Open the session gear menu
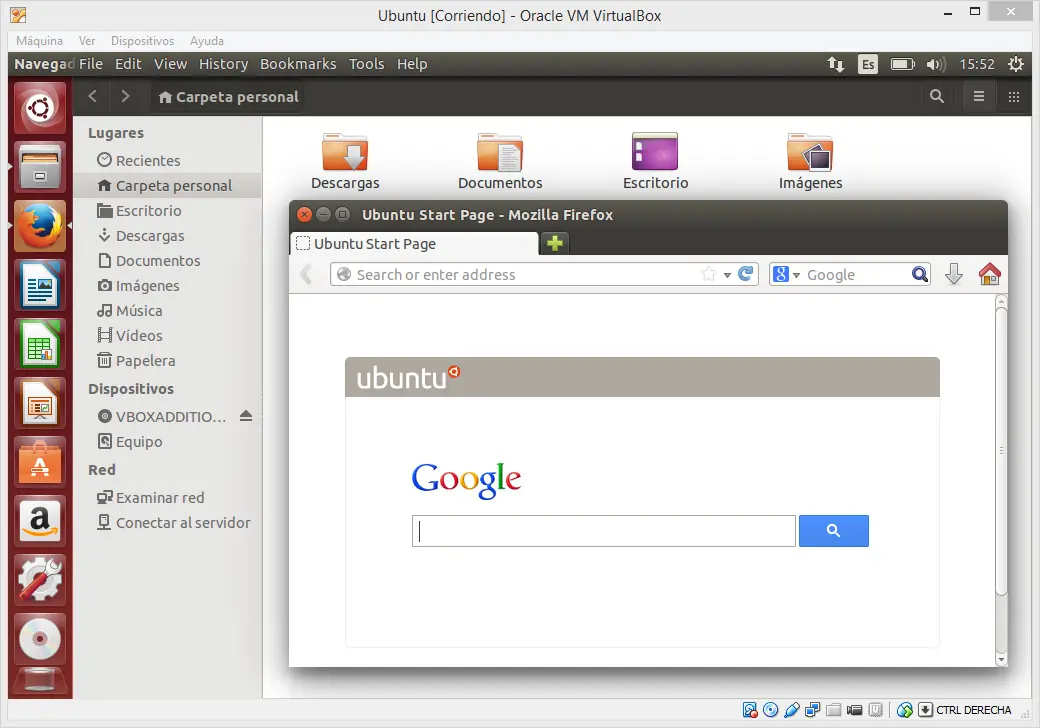Viewport: 1040px width, 728px height. coord(1016,64)
